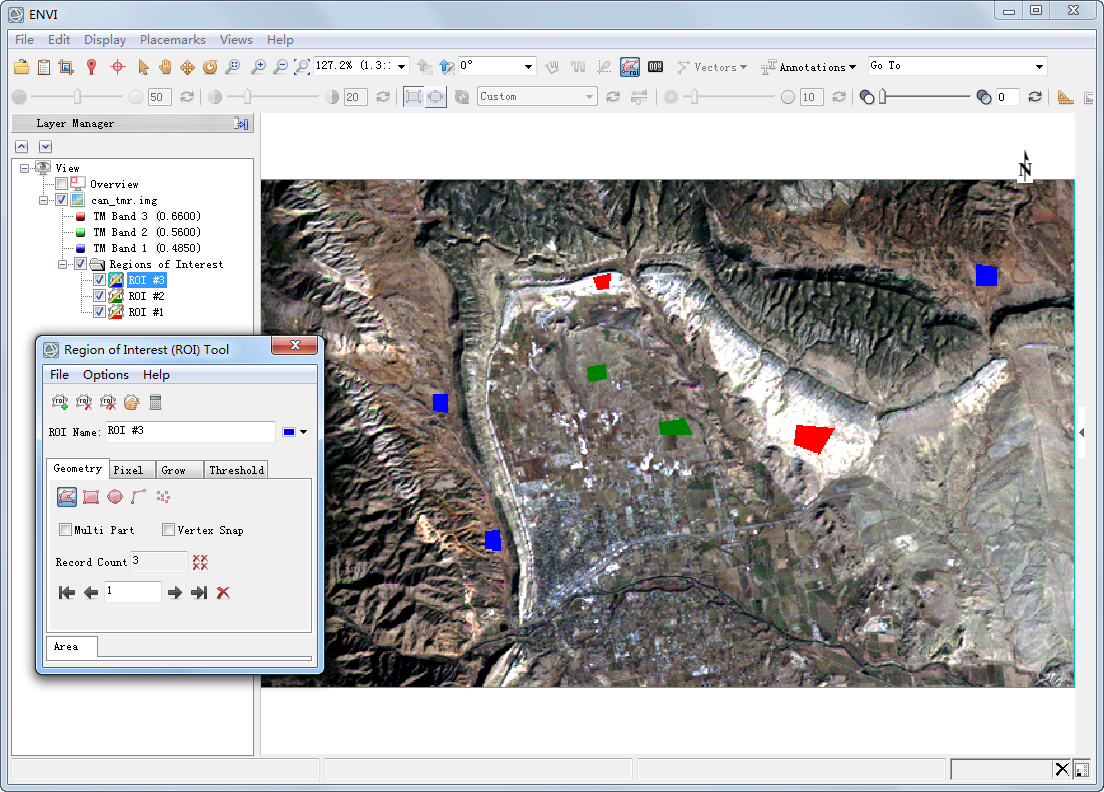Open the Go To dropdown
This screenshot has height=792, width=1104.
1040,67
